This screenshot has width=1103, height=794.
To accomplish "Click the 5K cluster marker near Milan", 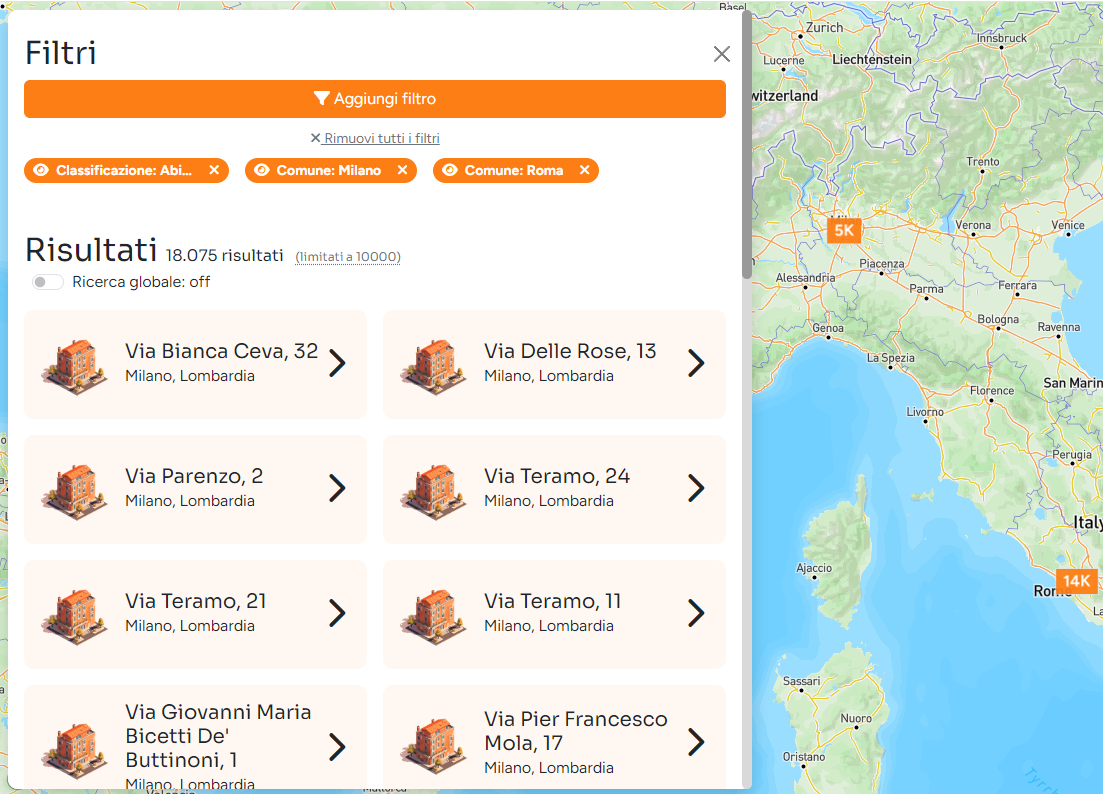I will pyautogui.click(x=844, y=231).
